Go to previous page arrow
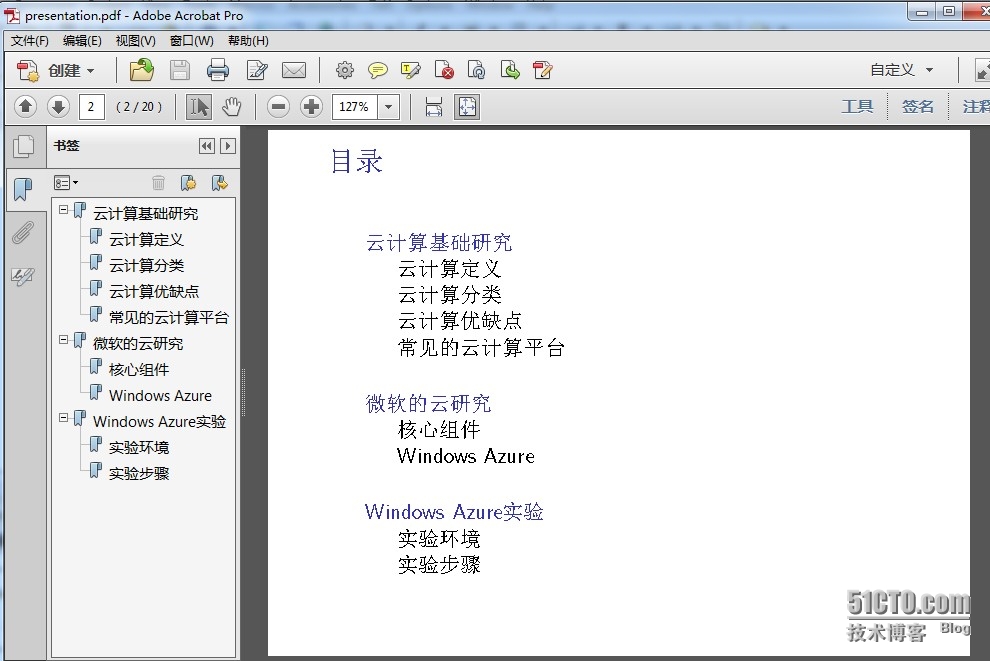Viewport: 990px width, 661px height. click(25, 106)
